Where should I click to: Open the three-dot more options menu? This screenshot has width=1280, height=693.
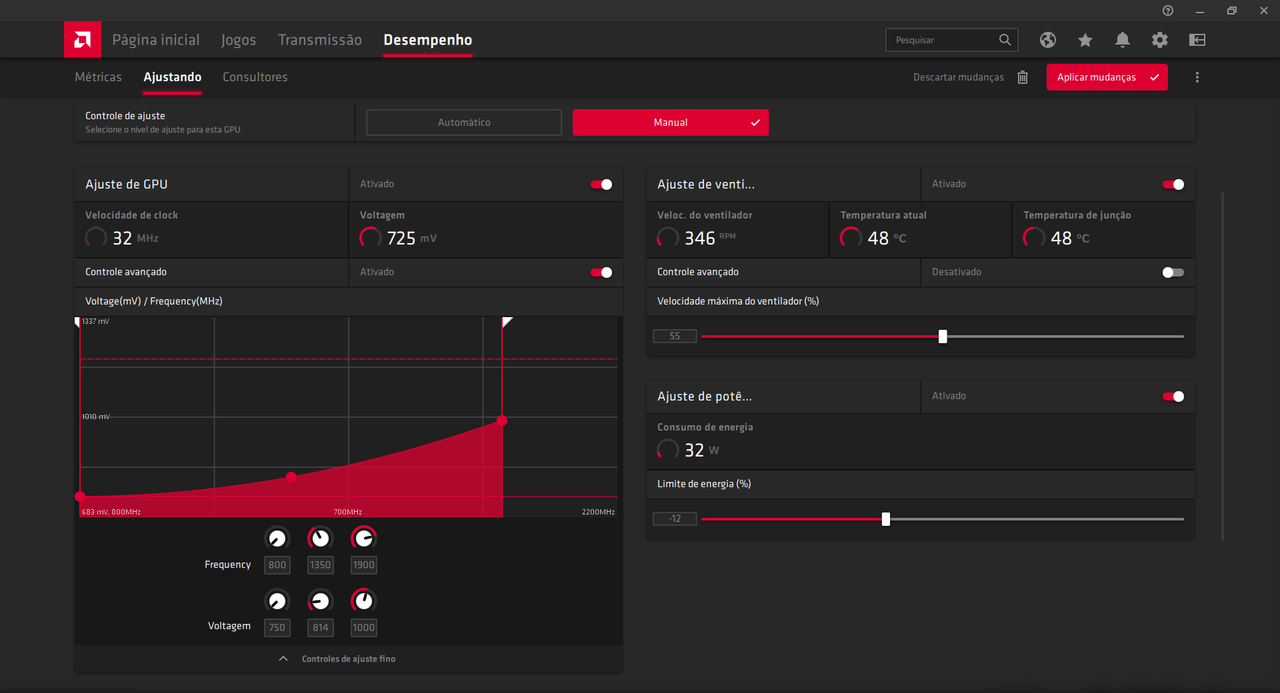[x=1197, y=77]
